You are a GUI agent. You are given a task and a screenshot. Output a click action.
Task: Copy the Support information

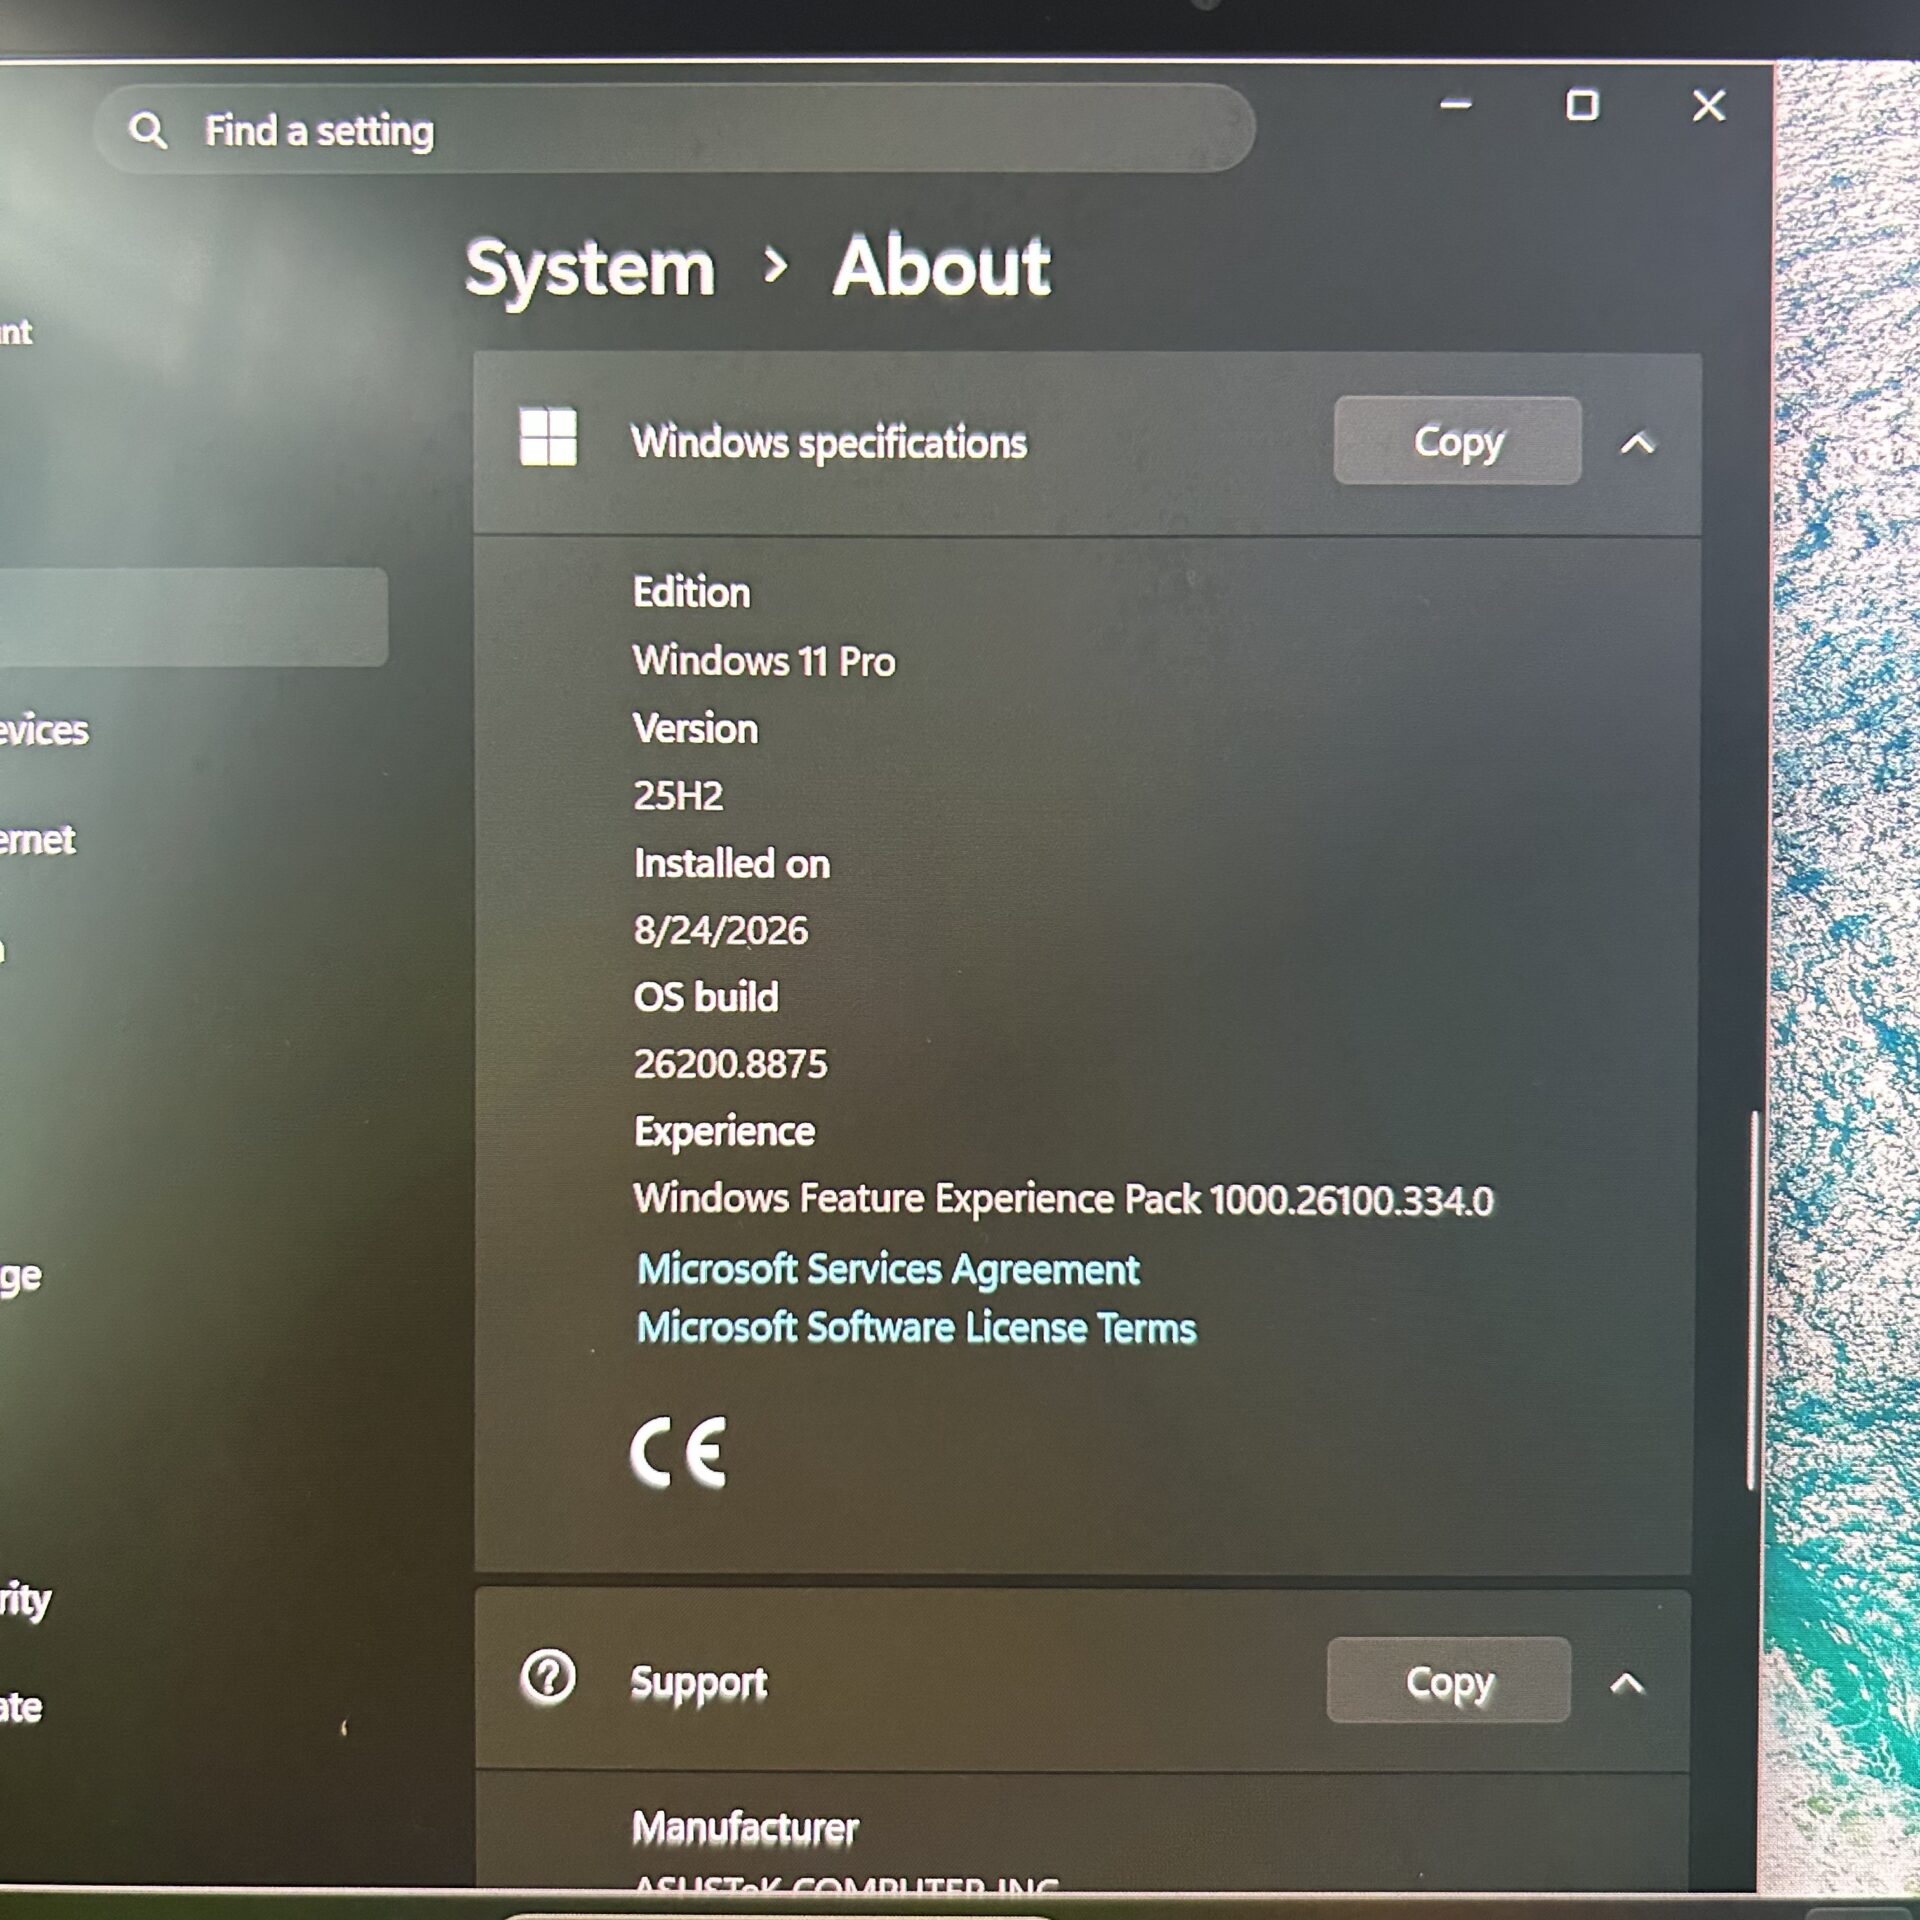[1448, 1681]
